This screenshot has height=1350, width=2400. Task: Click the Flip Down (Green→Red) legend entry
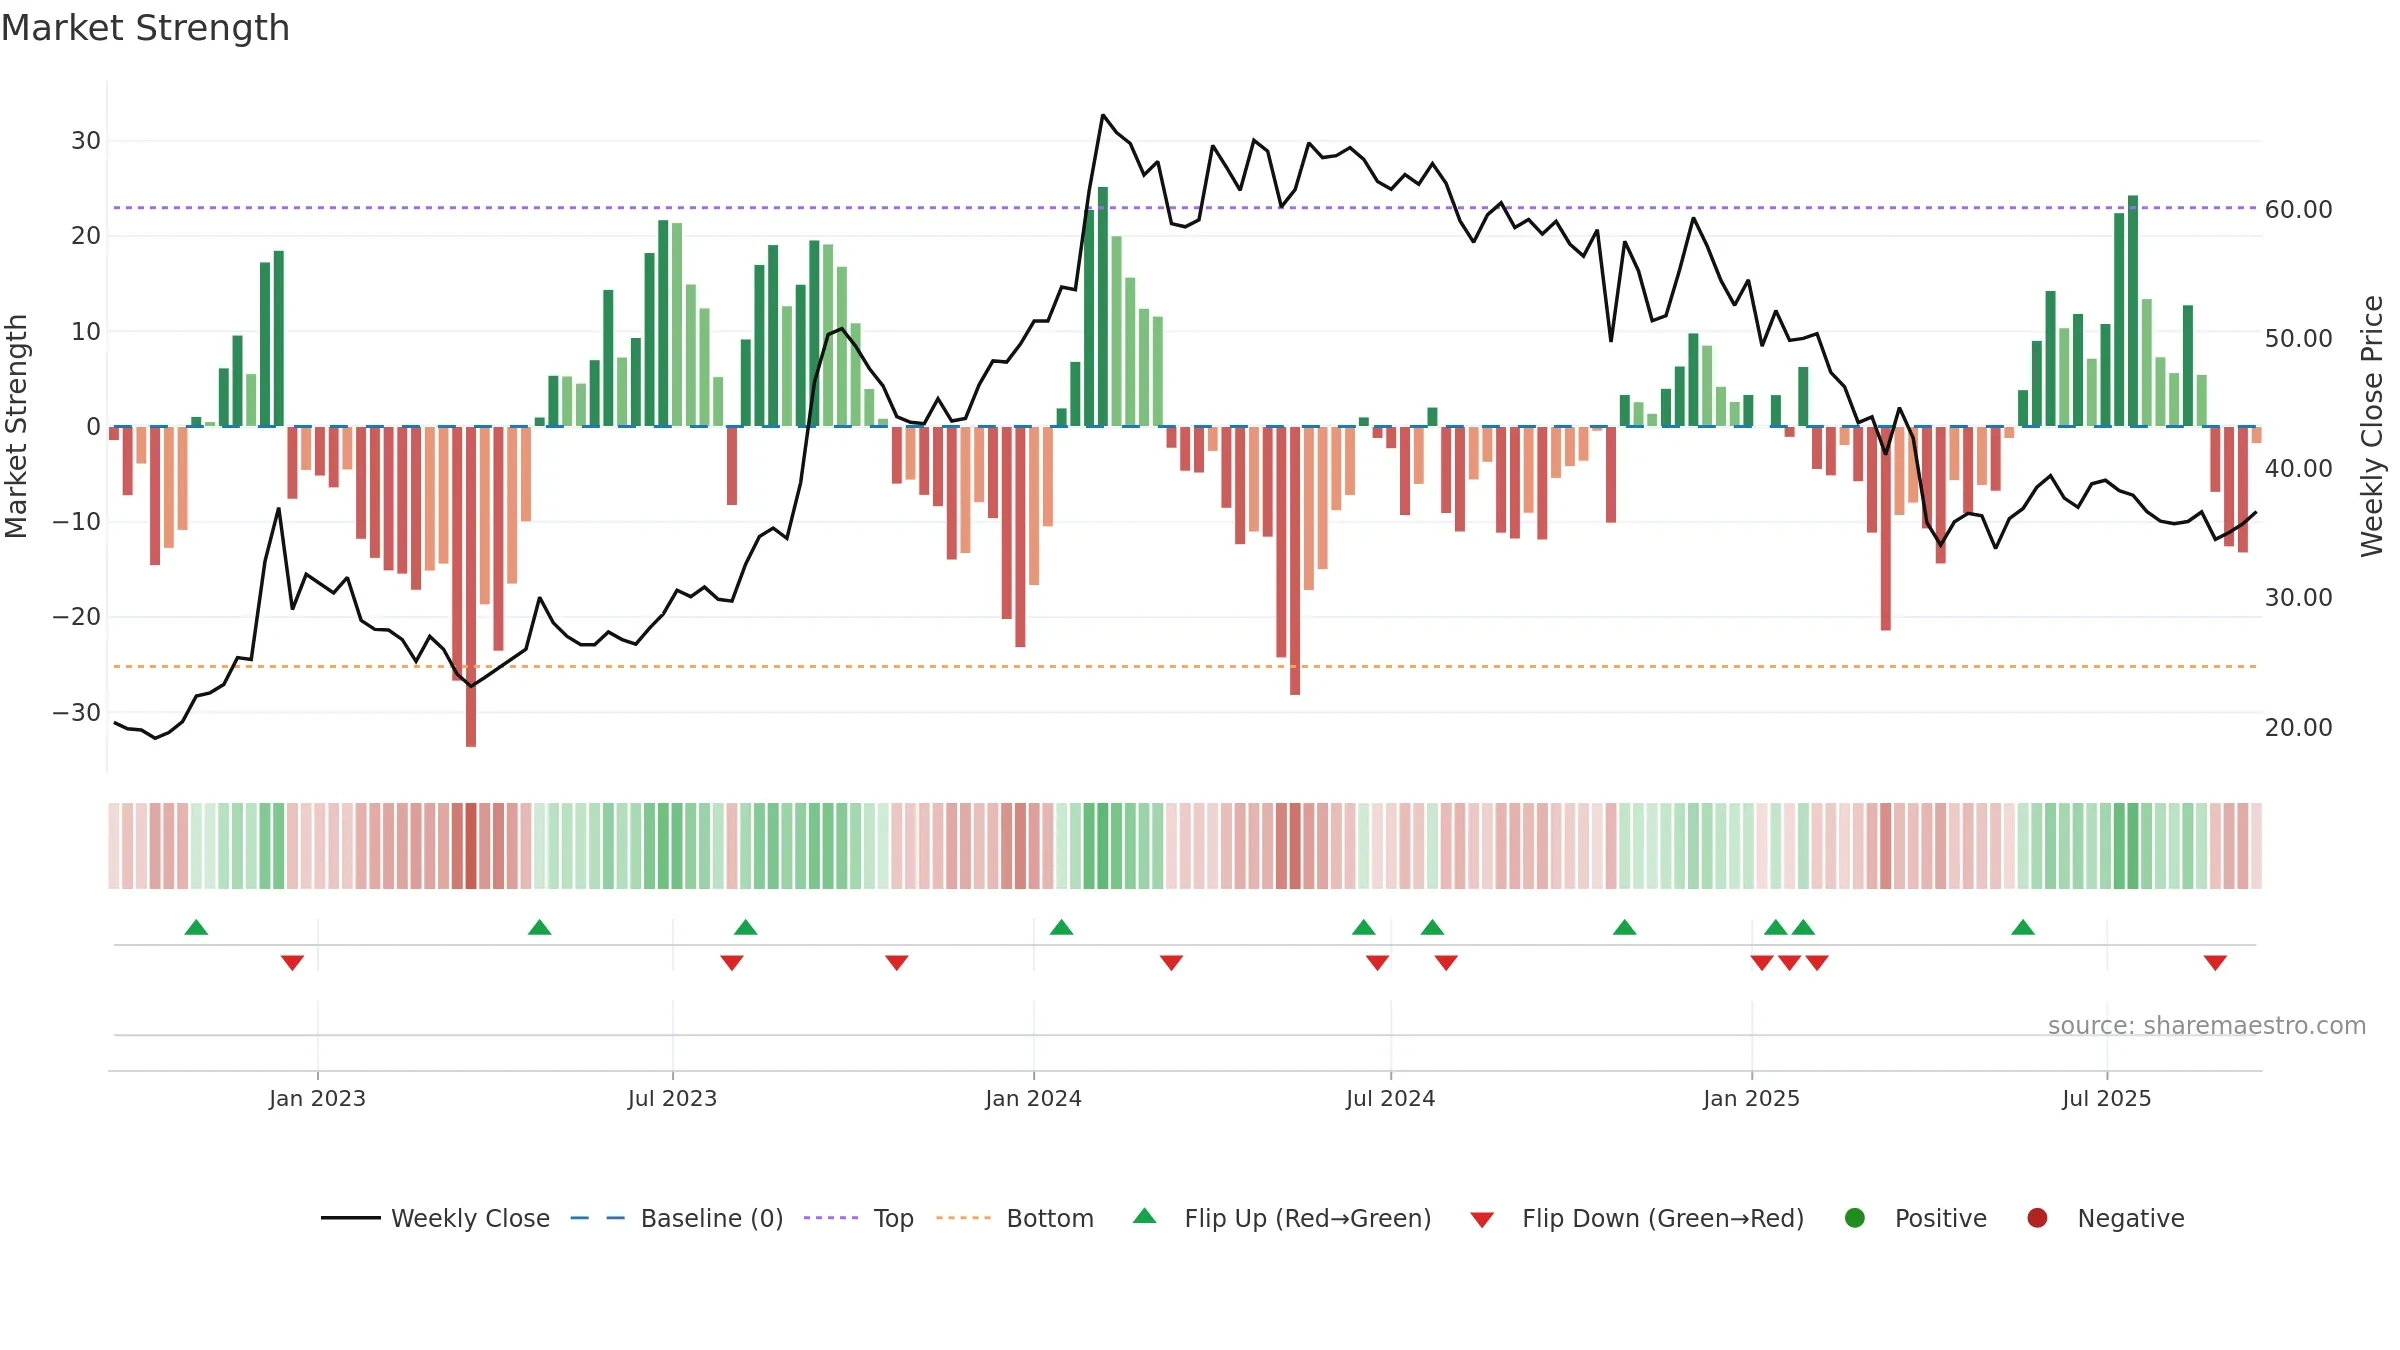click(1637, 1218)
